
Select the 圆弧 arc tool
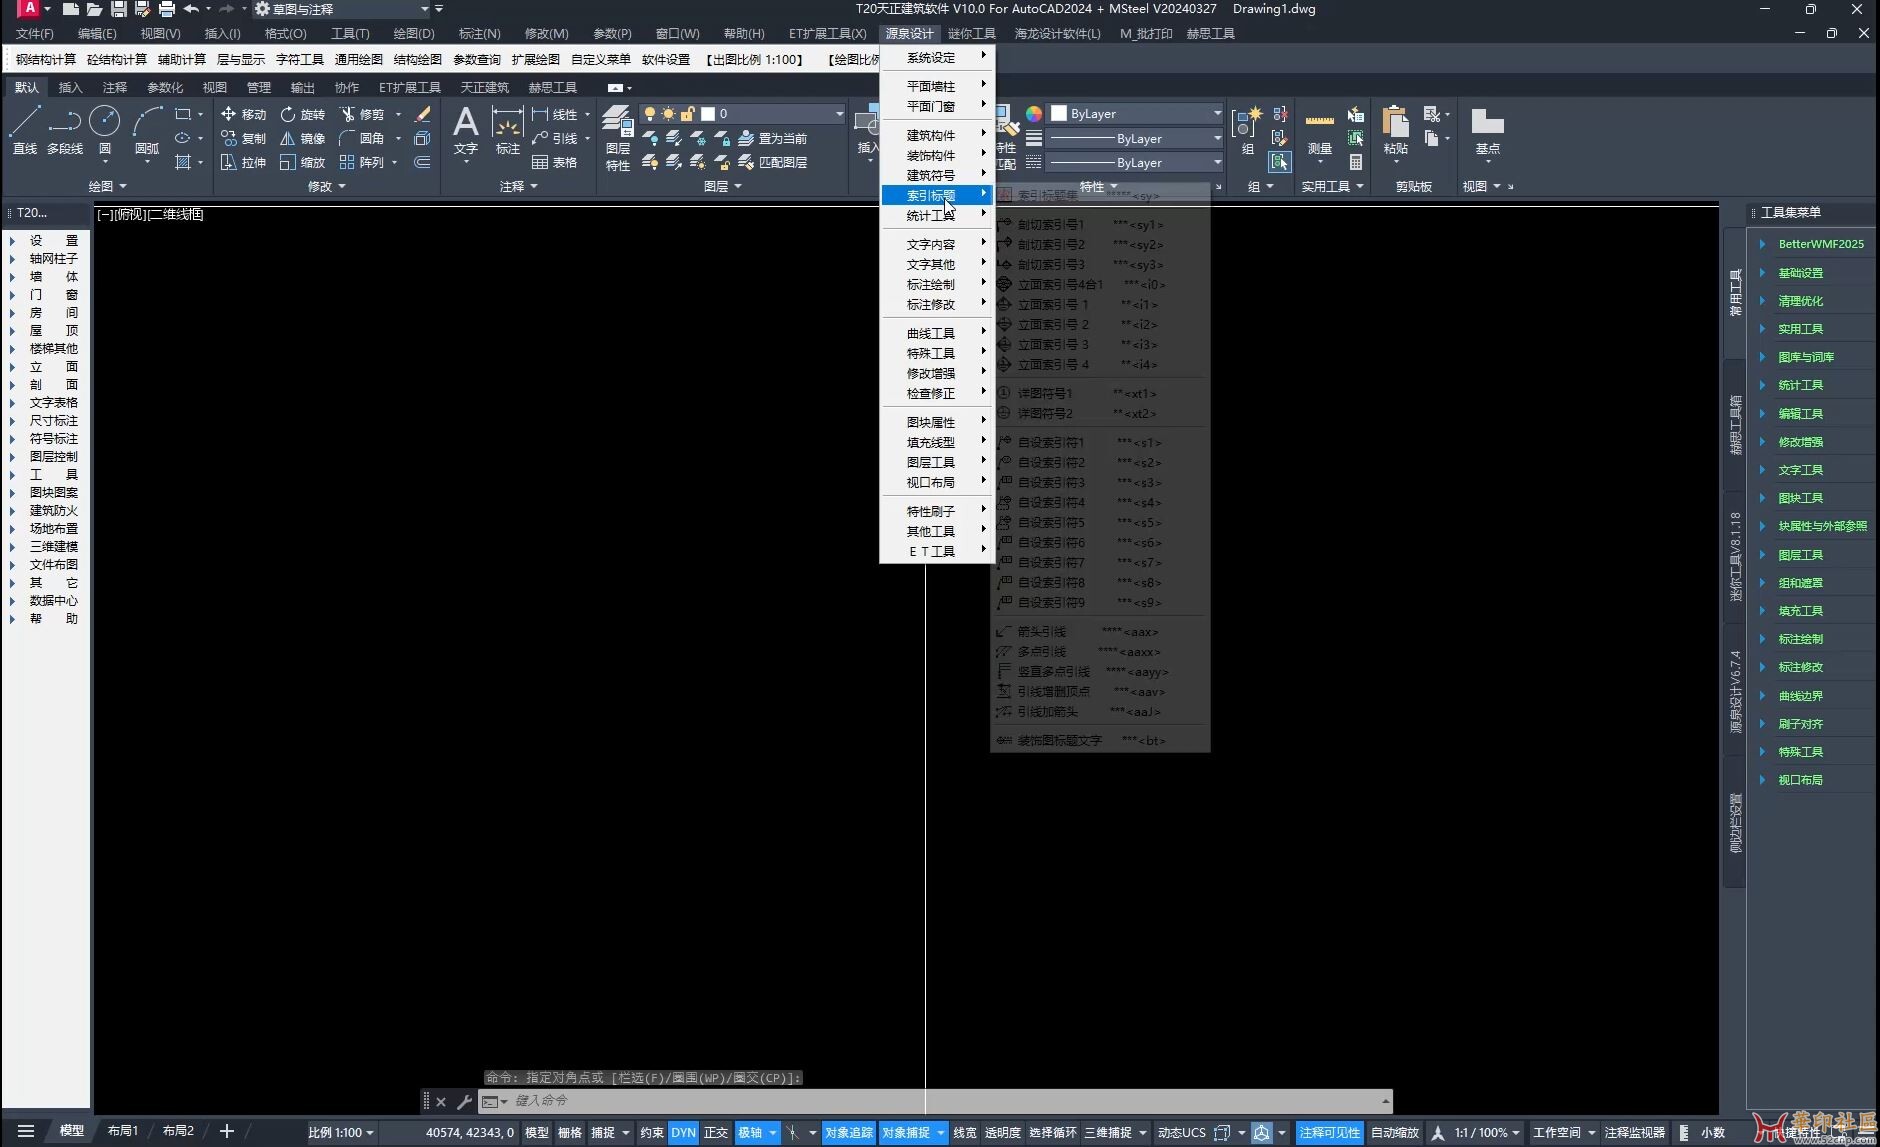coord(147,131)
